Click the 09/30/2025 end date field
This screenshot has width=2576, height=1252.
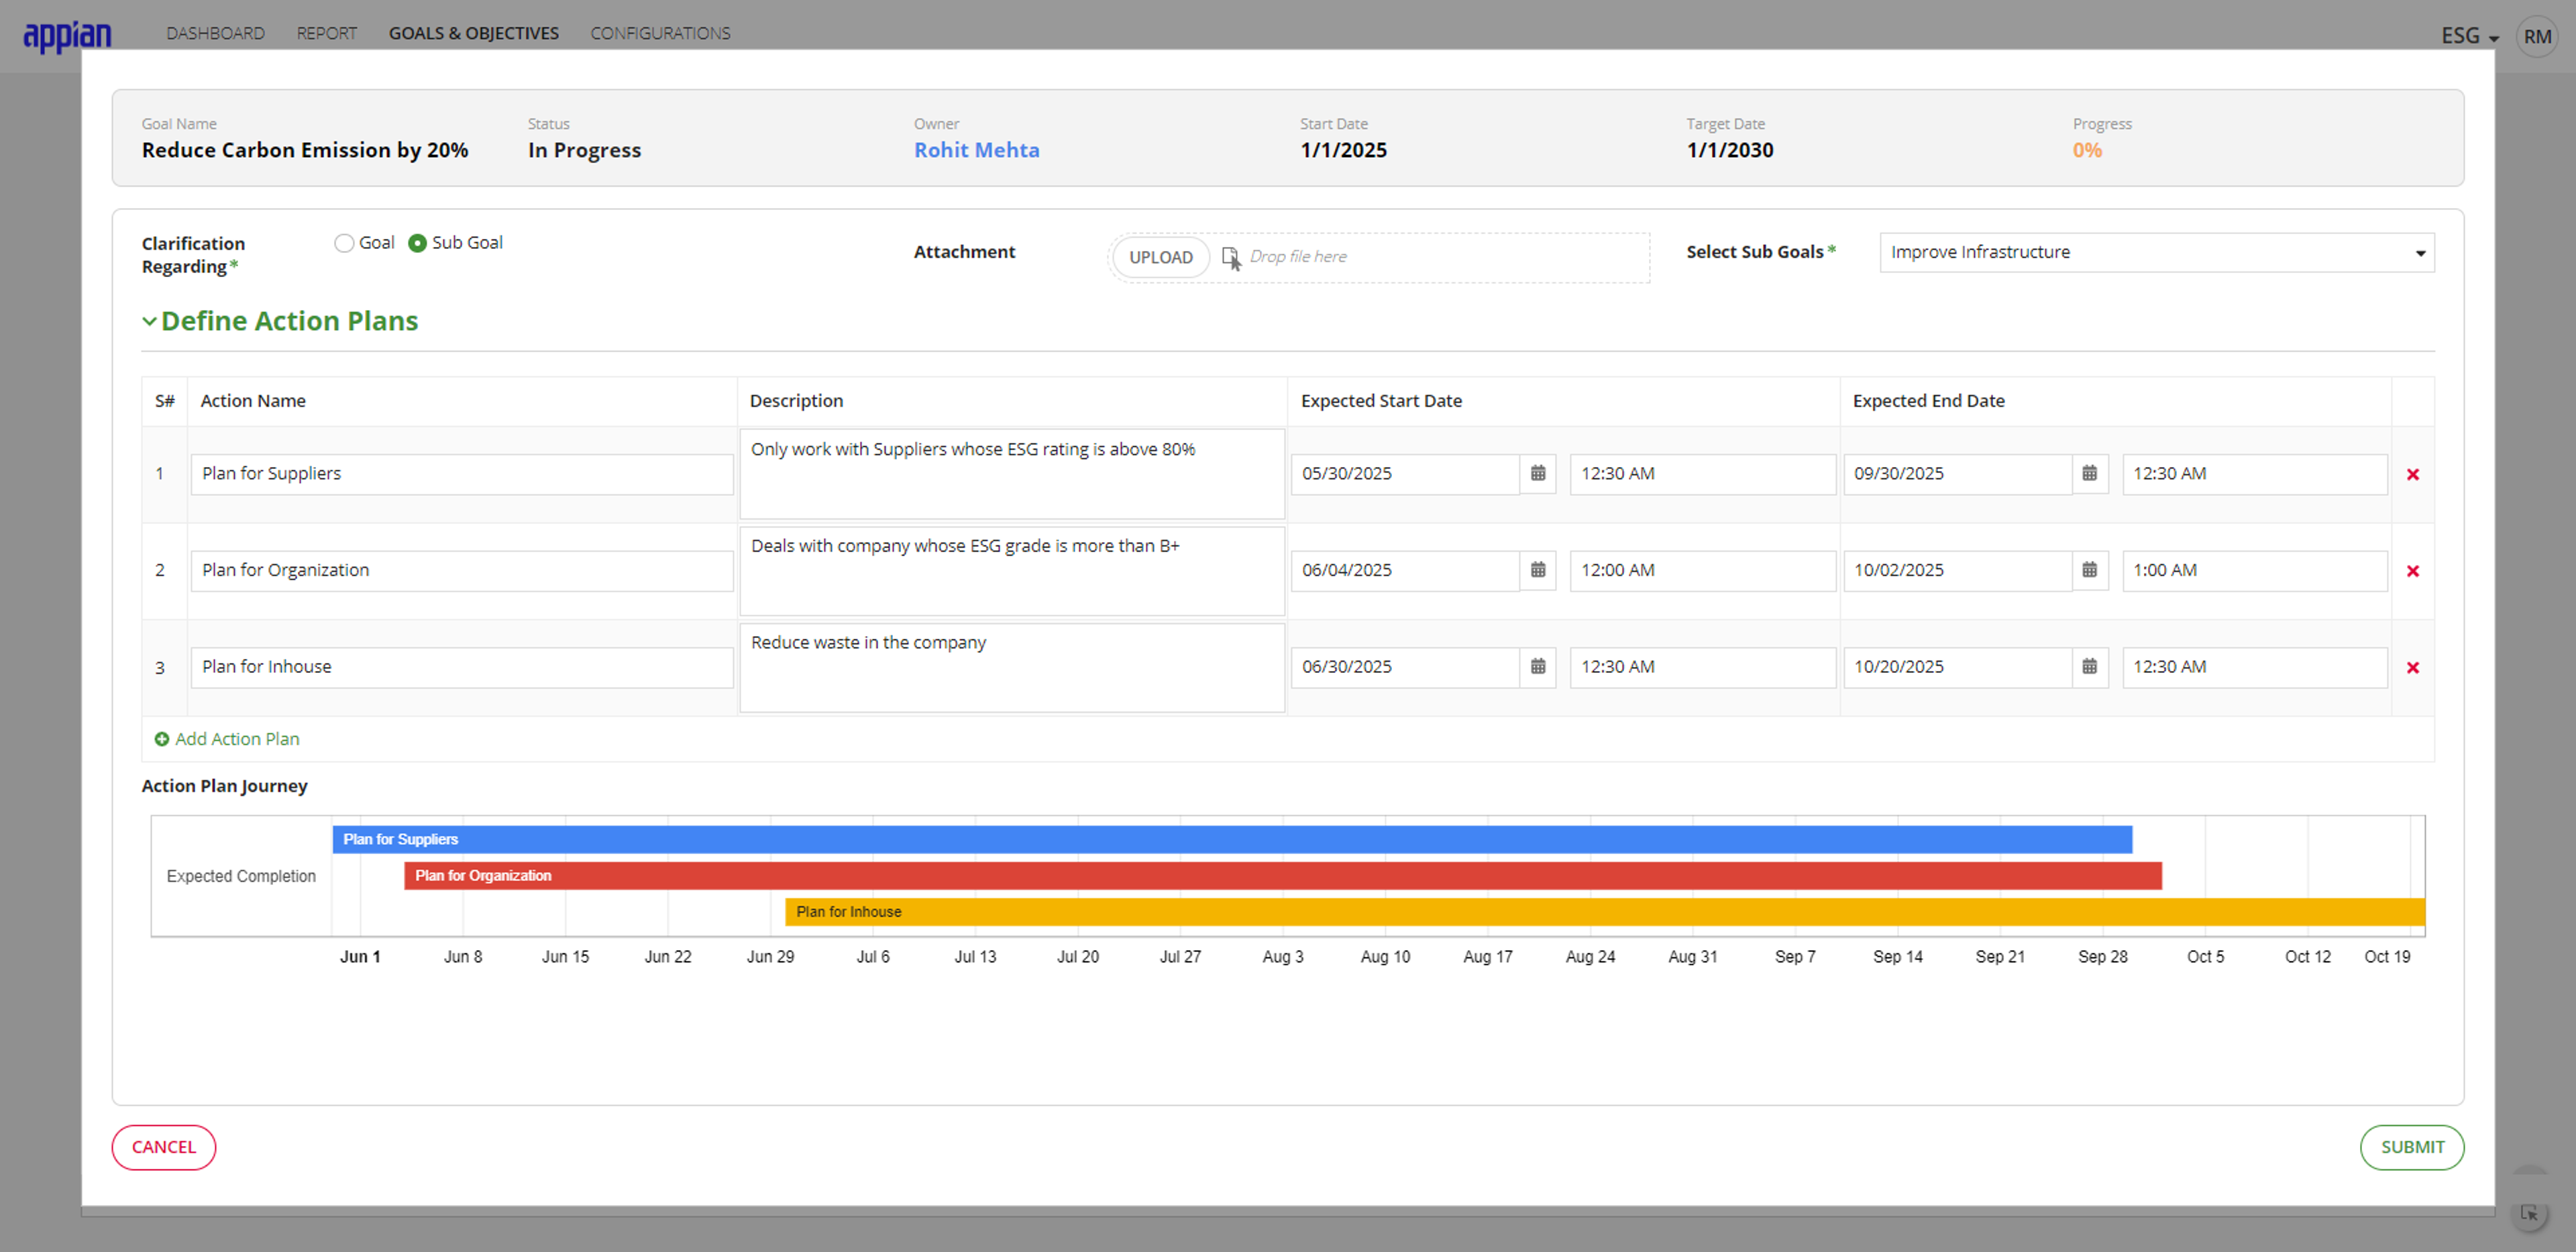(1957, 474)
